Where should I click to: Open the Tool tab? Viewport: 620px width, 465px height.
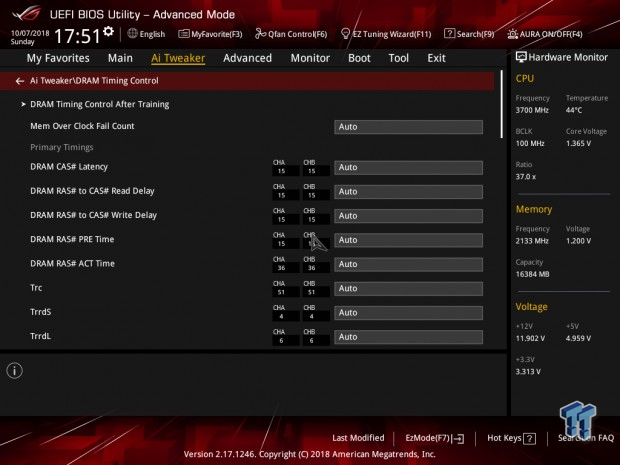(x=399, y=58)
